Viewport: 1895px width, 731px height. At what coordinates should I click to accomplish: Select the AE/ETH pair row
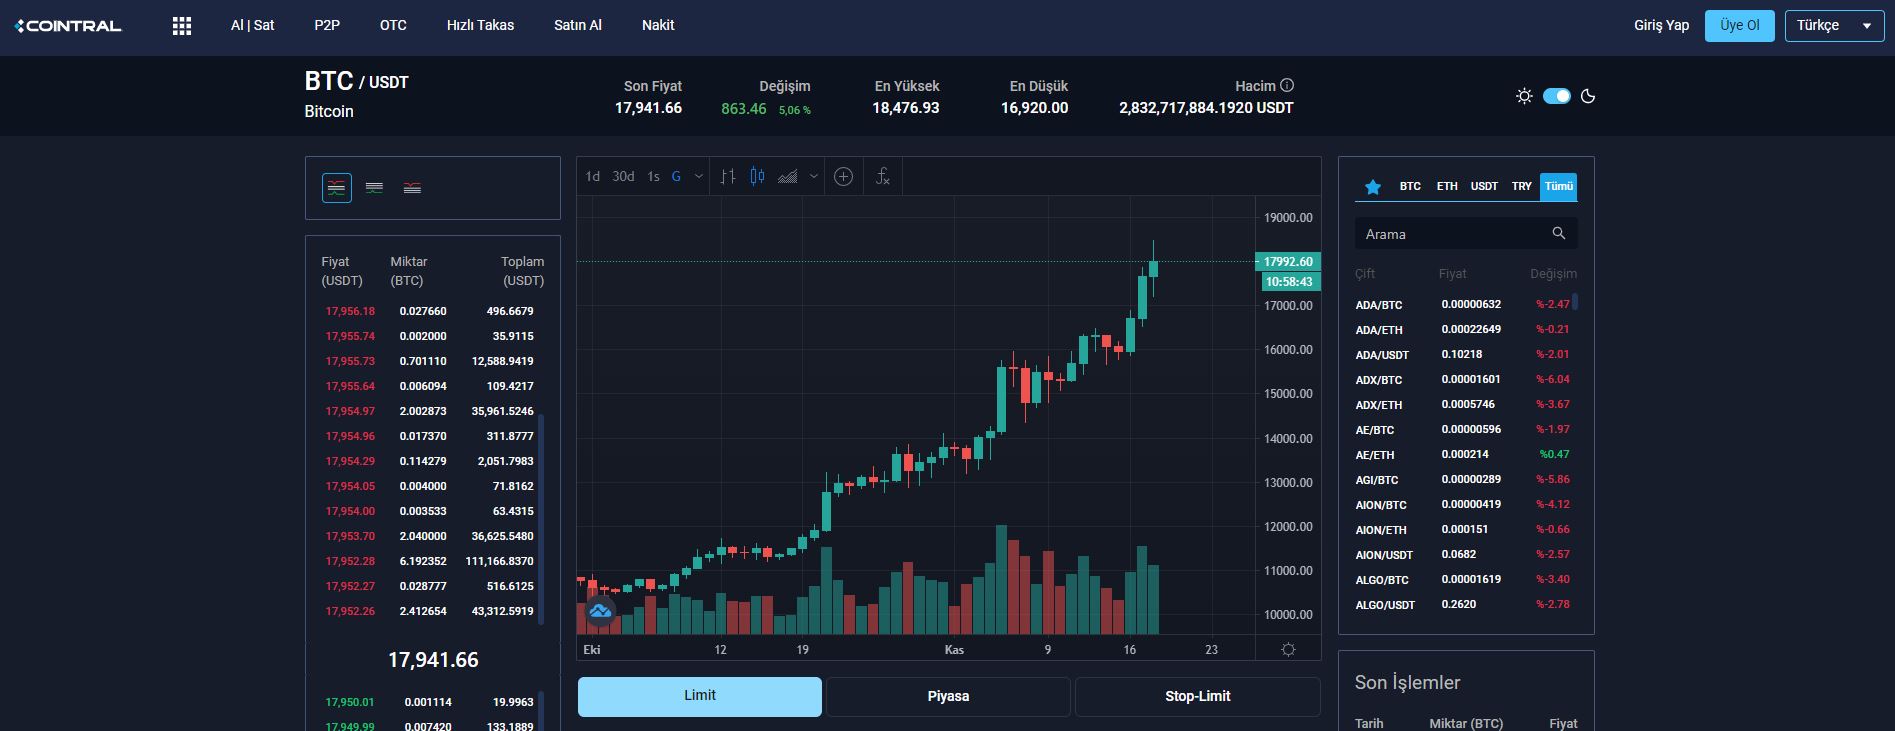click(1466, 454)
